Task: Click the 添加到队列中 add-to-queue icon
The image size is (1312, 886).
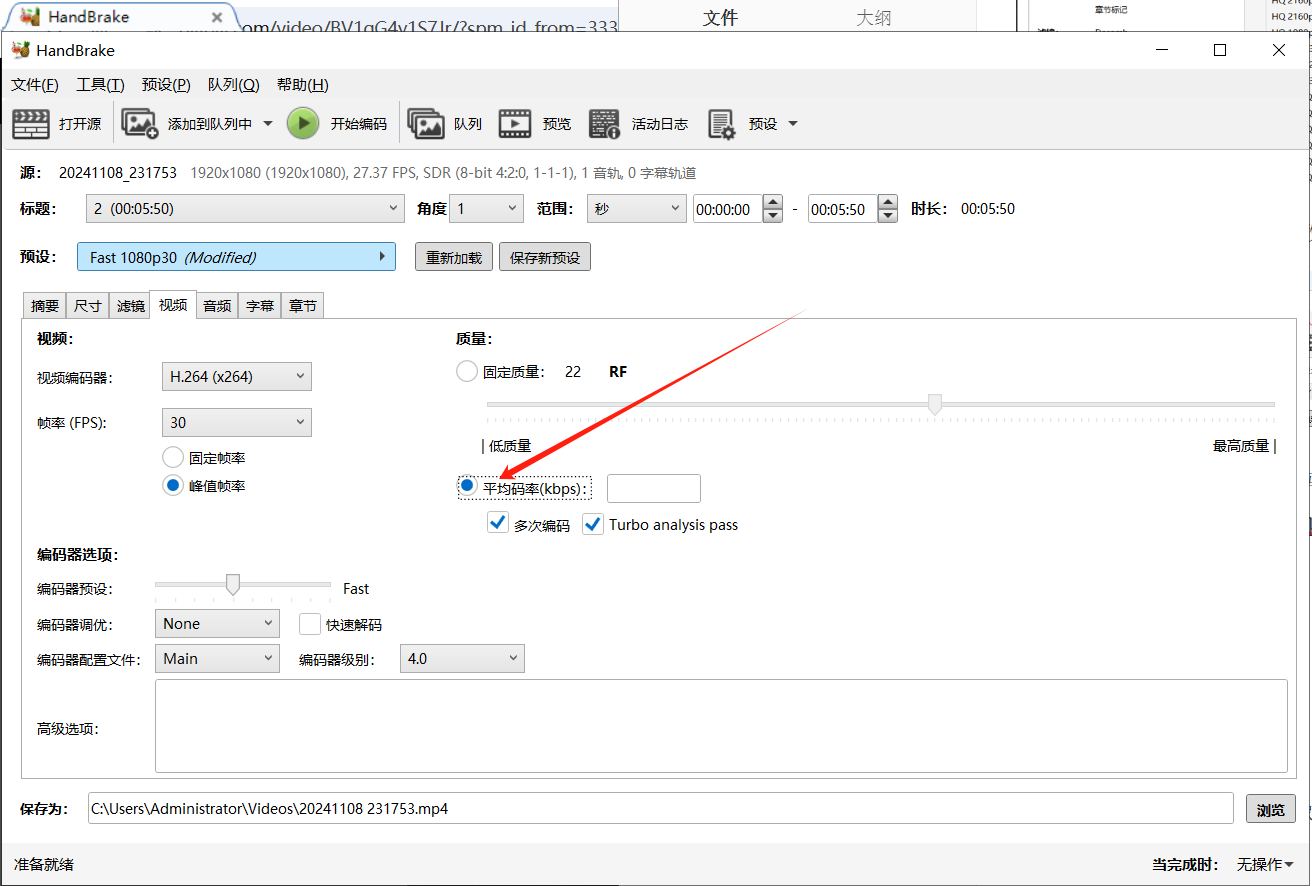Action: (x=140, y=124)
